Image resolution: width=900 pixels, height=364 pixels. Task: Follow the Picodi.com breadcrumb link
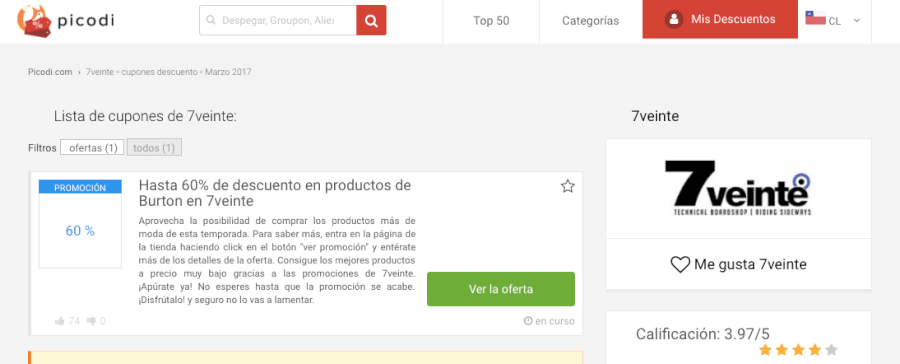[x=50, y=72]
